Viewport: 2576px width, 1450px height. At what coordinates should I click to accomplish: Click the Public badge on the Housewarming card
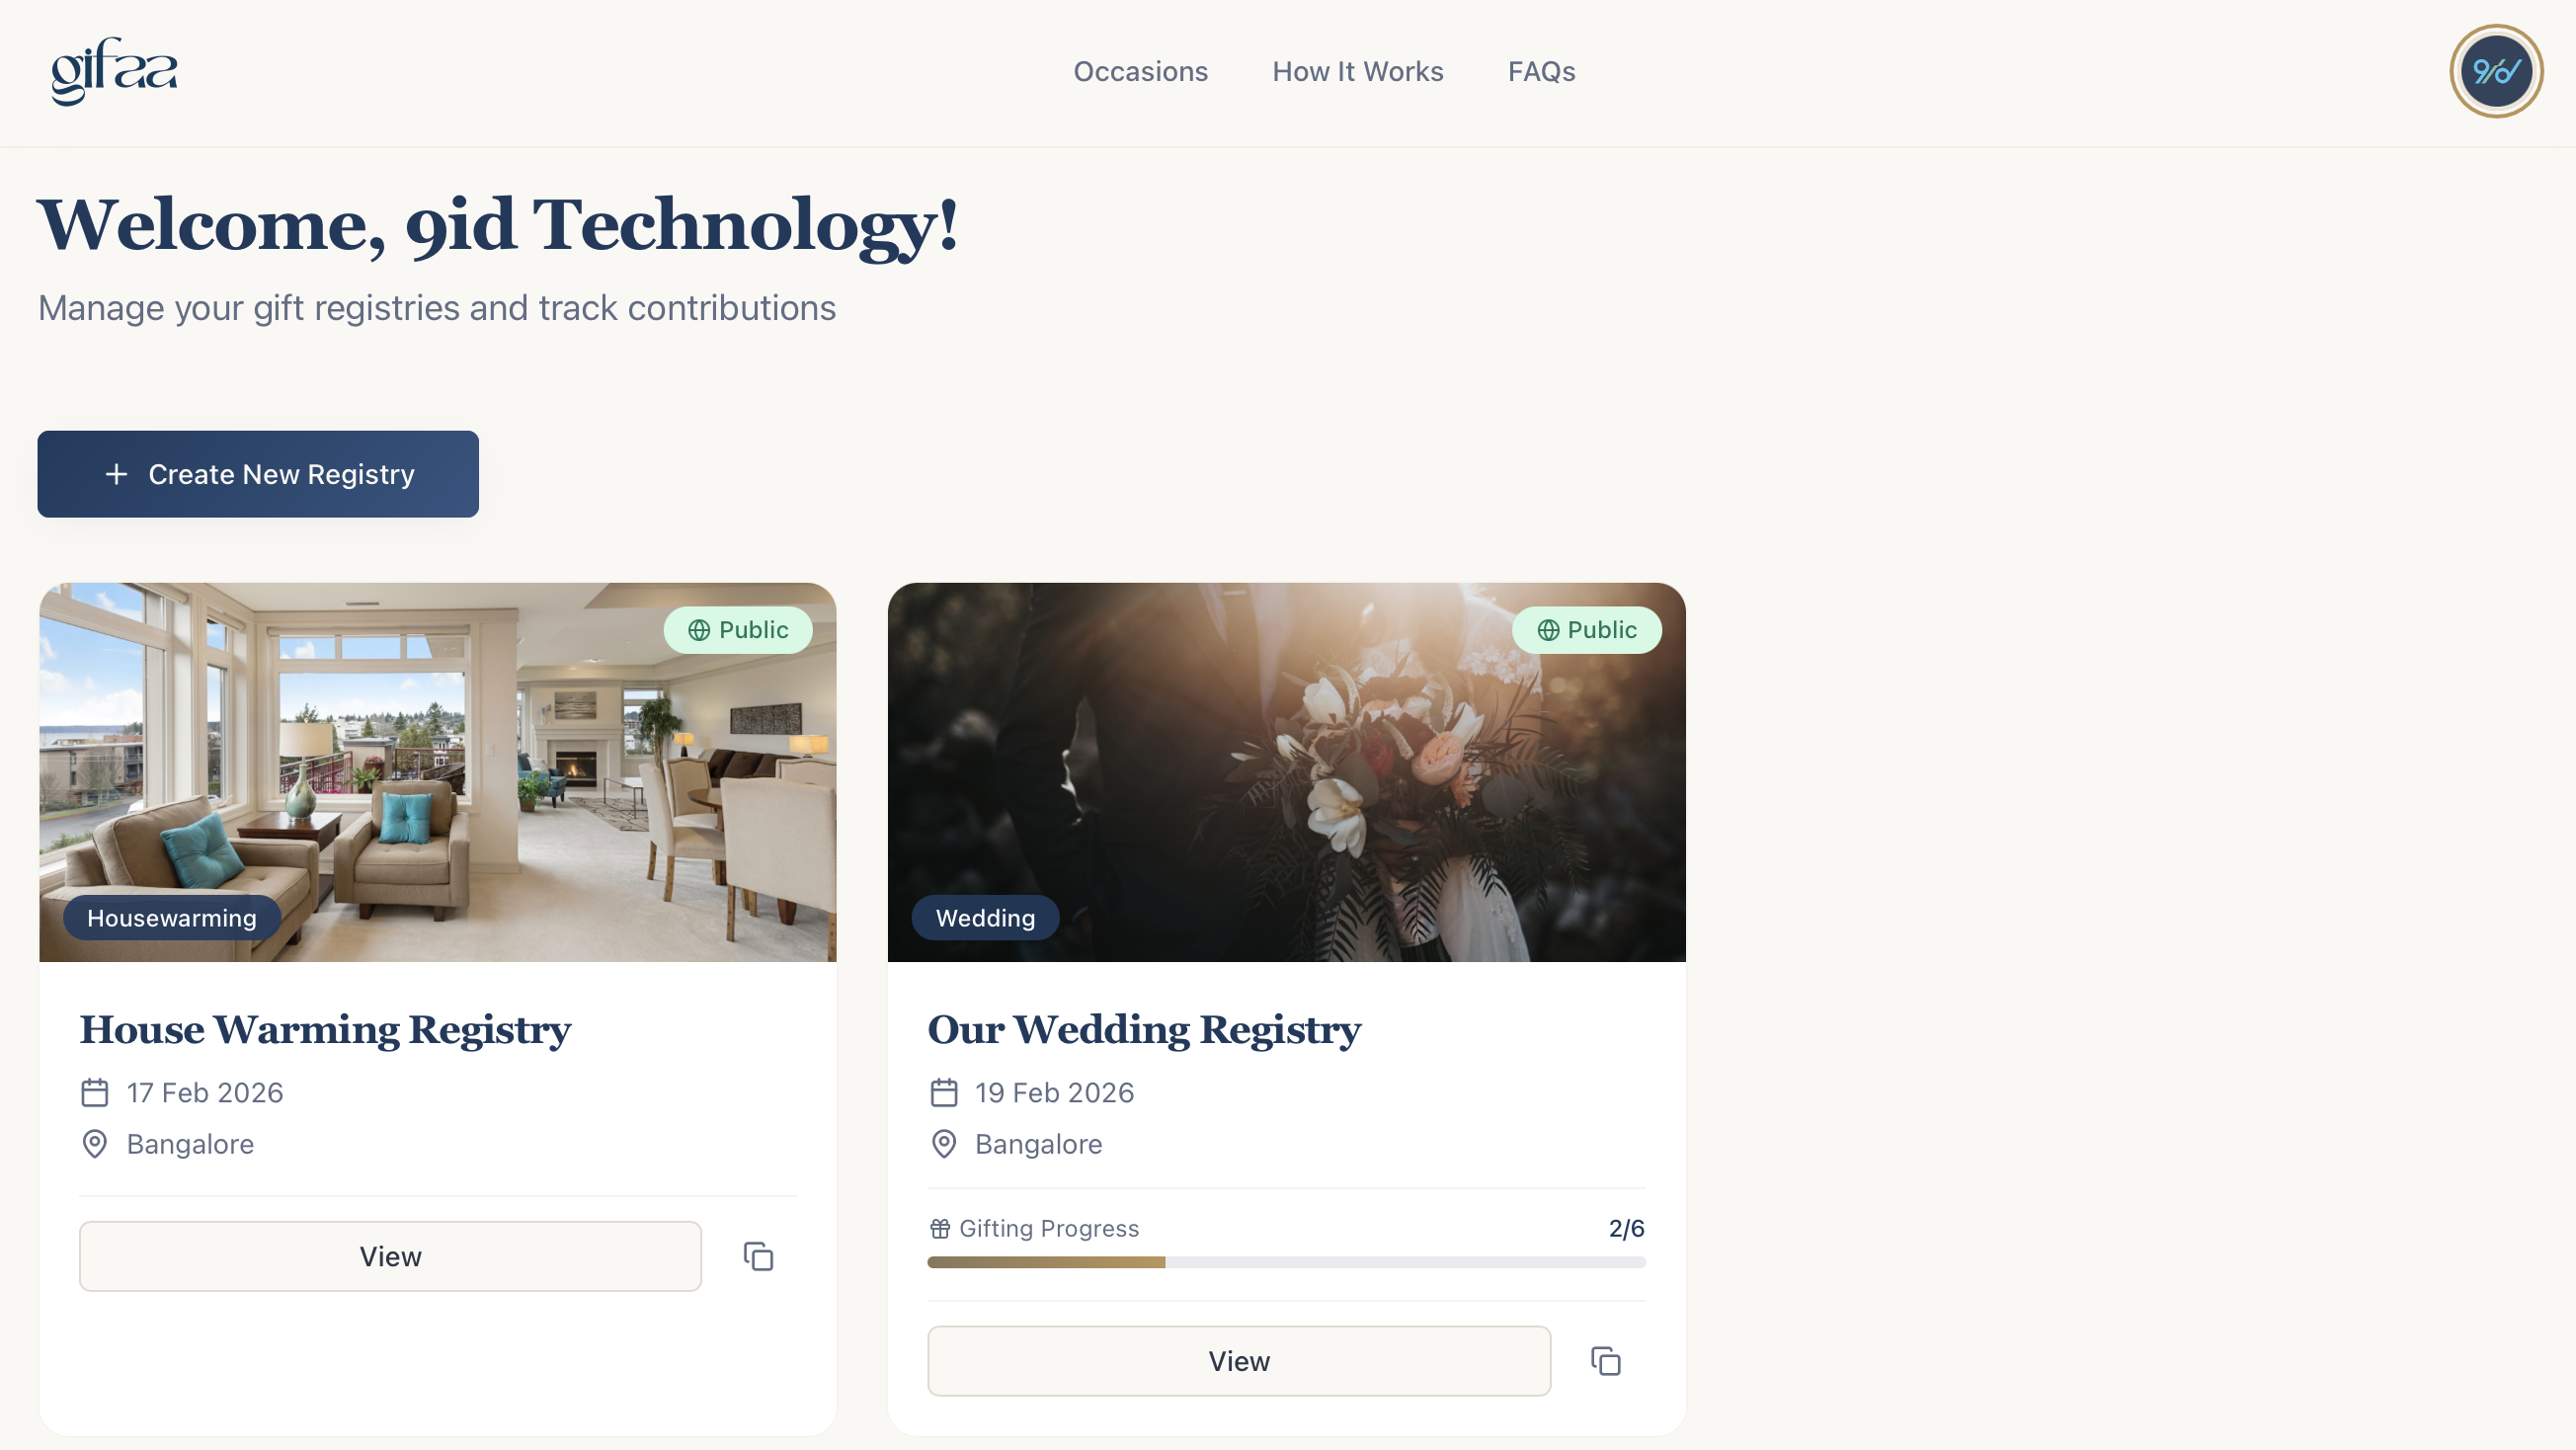(738, 630)
